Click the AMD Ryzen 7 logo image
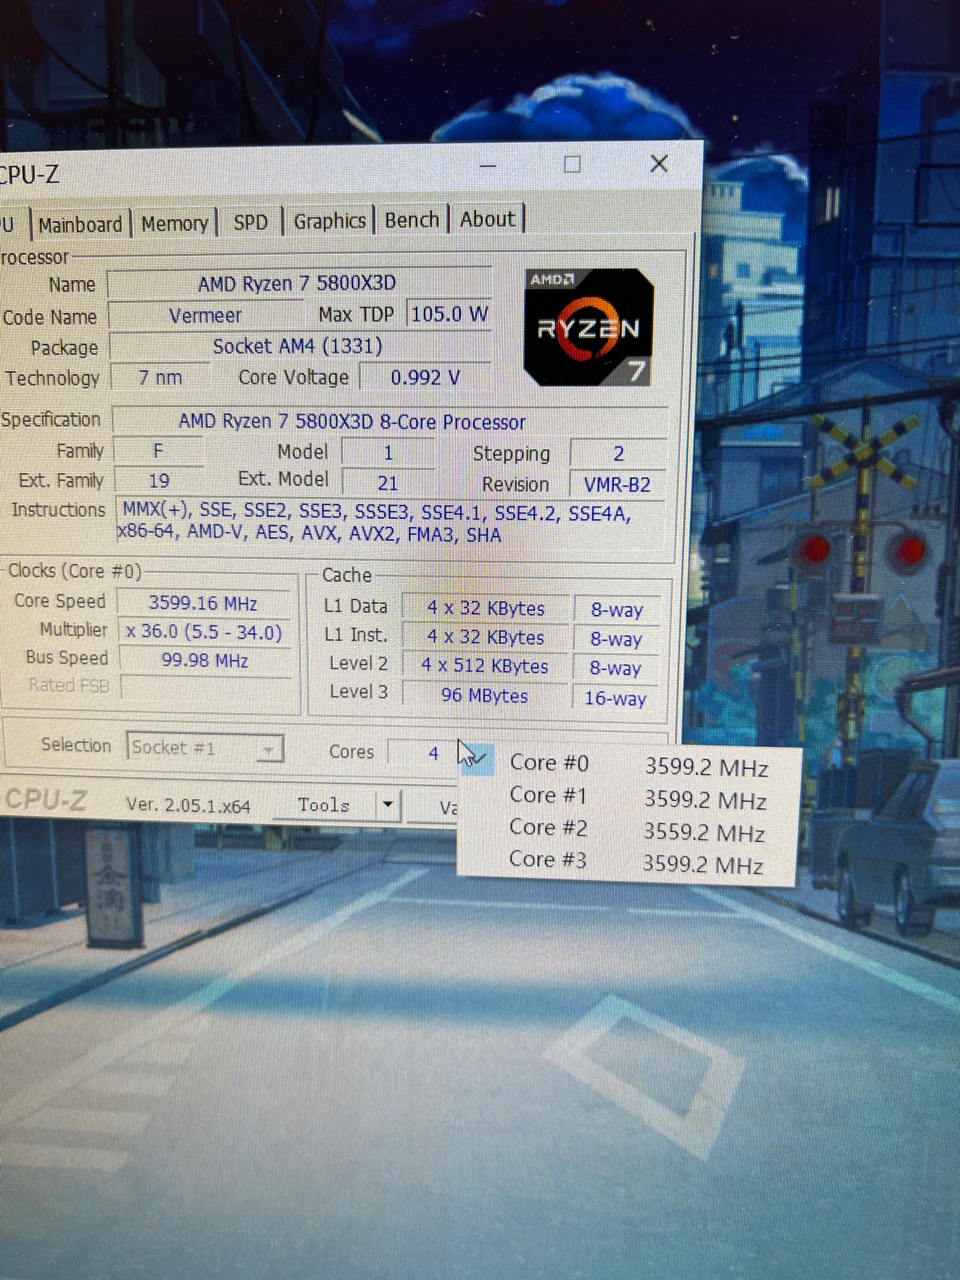Image resolution: width=960 pixels, height=1280 pixels. (588, 328)
